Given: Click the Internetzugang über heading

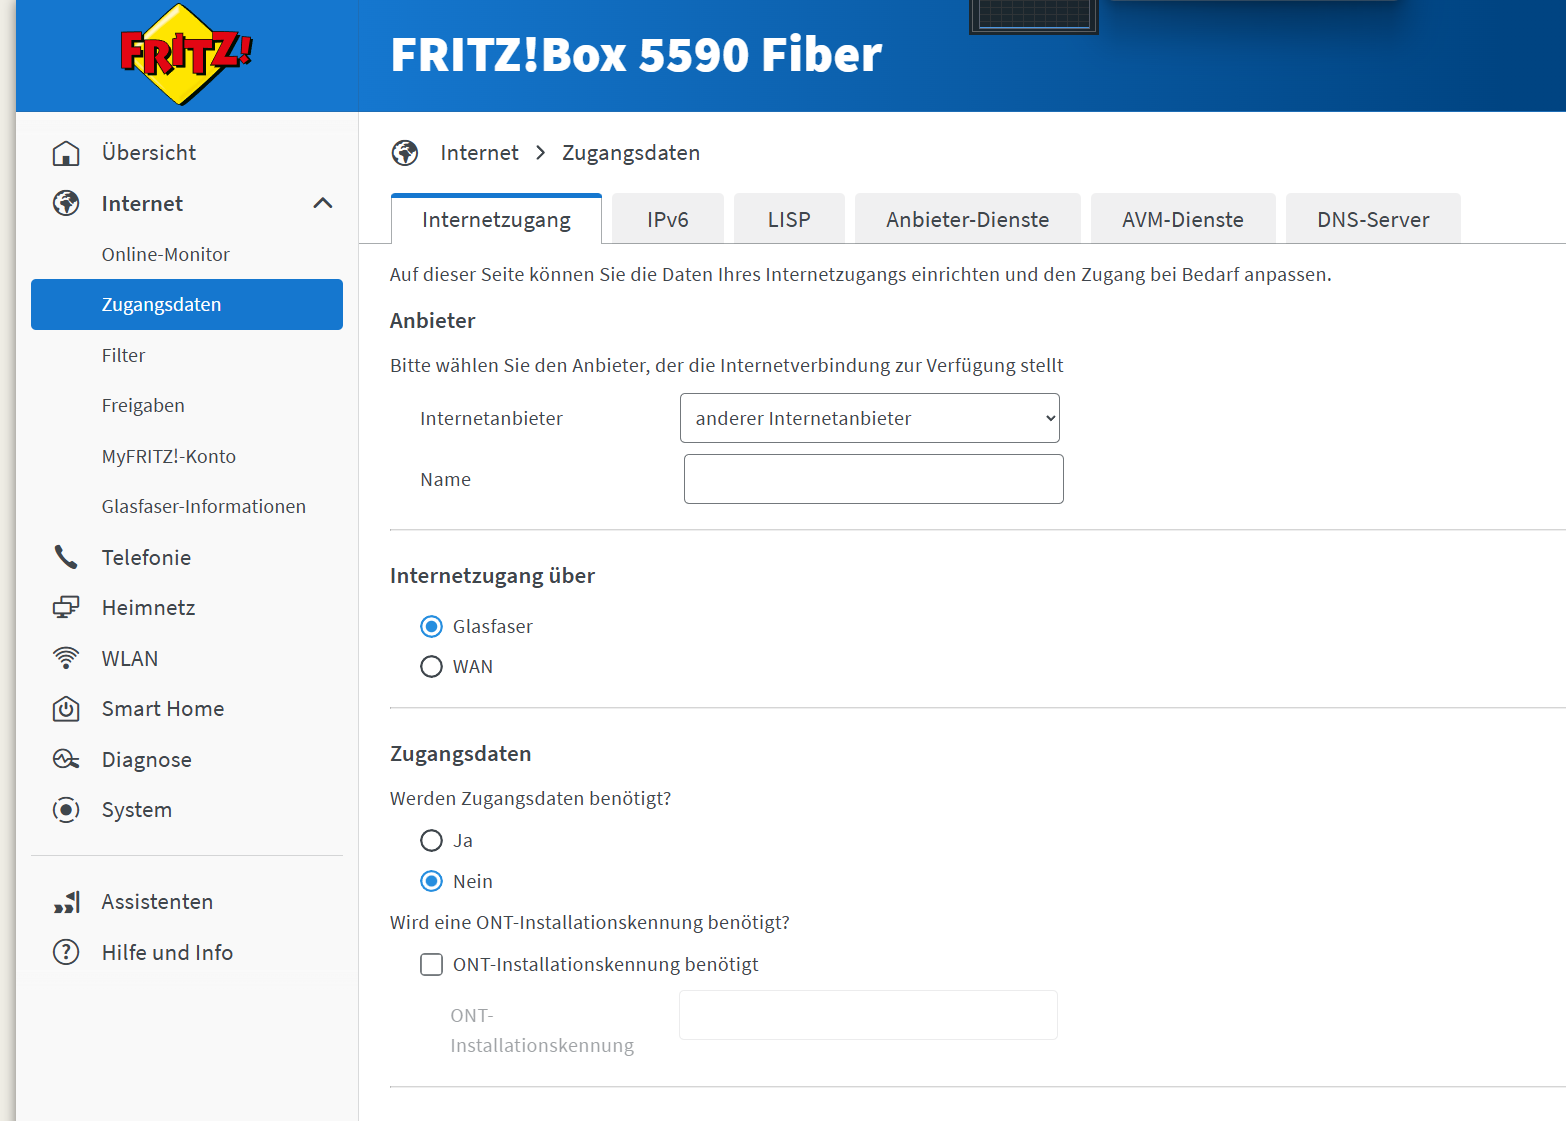Looking at the screenshot, I should pyautogui.click(x=492, y=576).
